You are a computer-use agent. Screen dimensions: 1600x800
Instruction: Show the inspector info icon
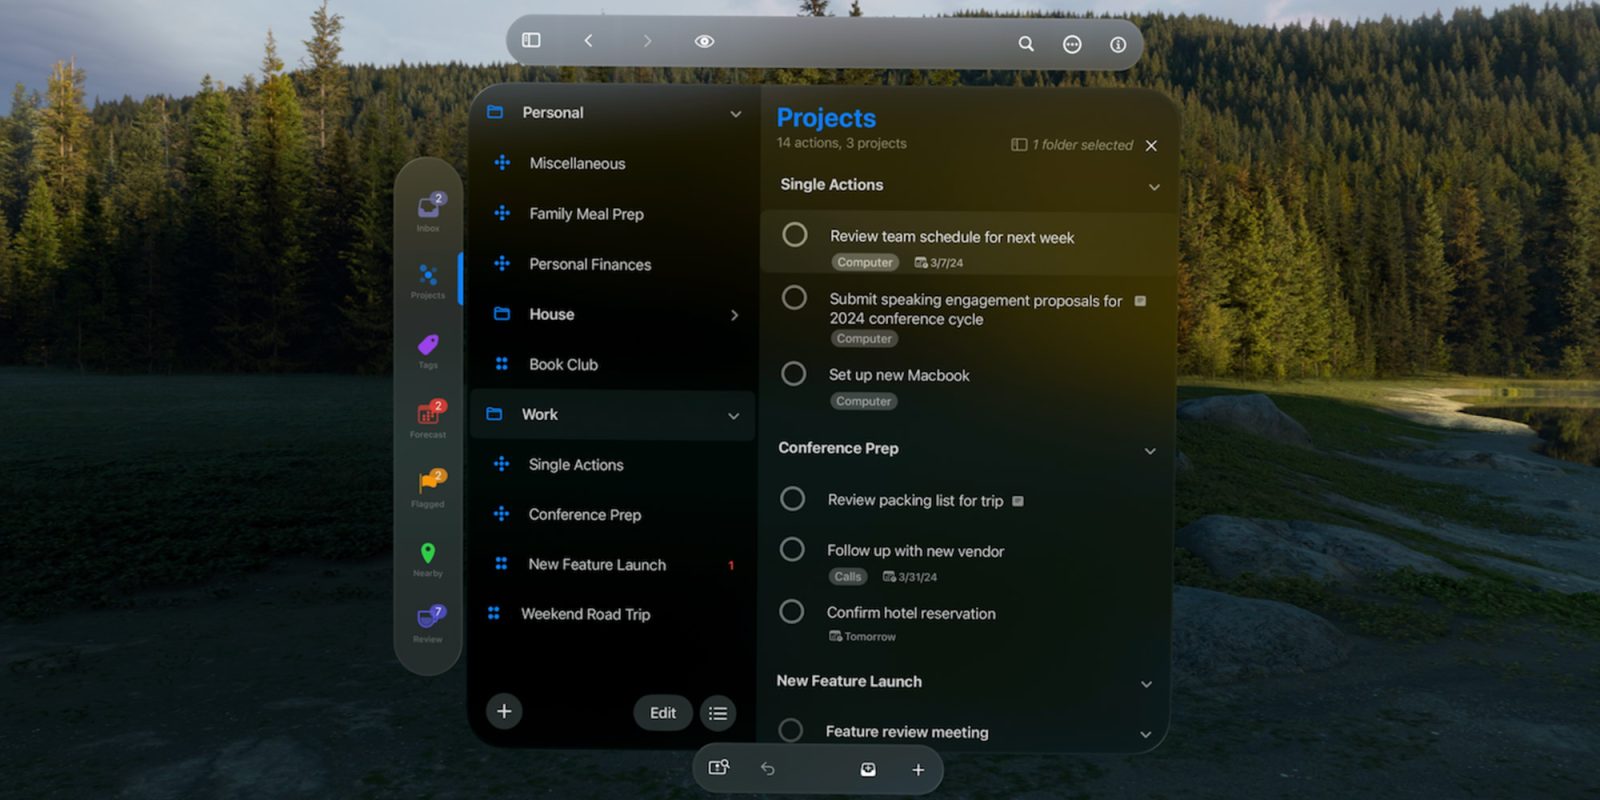(x=1118, y=44)
